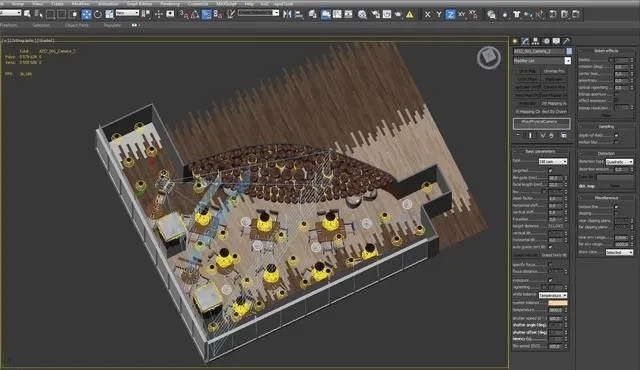Open the distortion type Quadratic dropdown

[619, 162]
